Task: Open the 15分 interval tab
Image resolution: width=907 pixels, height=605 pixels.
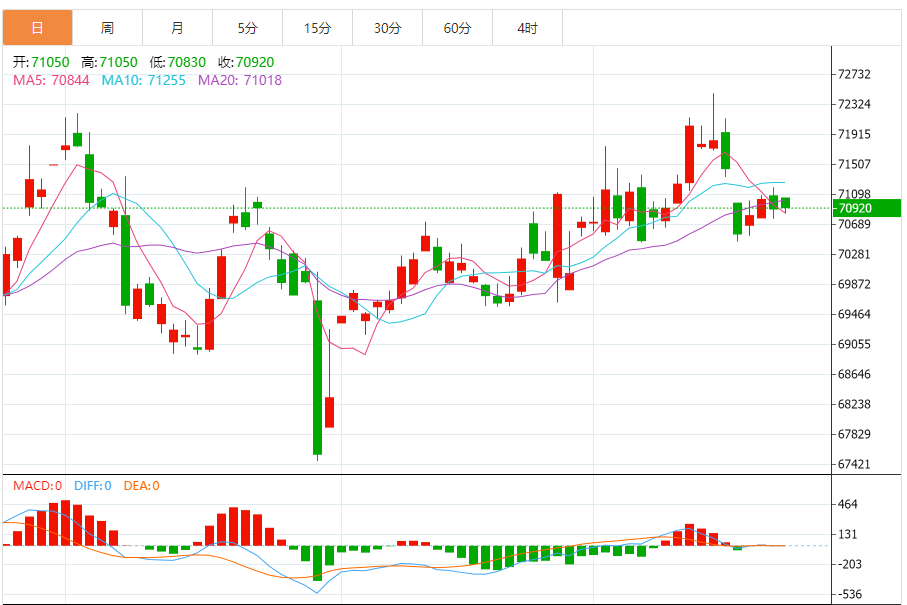Action: (318, 28)
